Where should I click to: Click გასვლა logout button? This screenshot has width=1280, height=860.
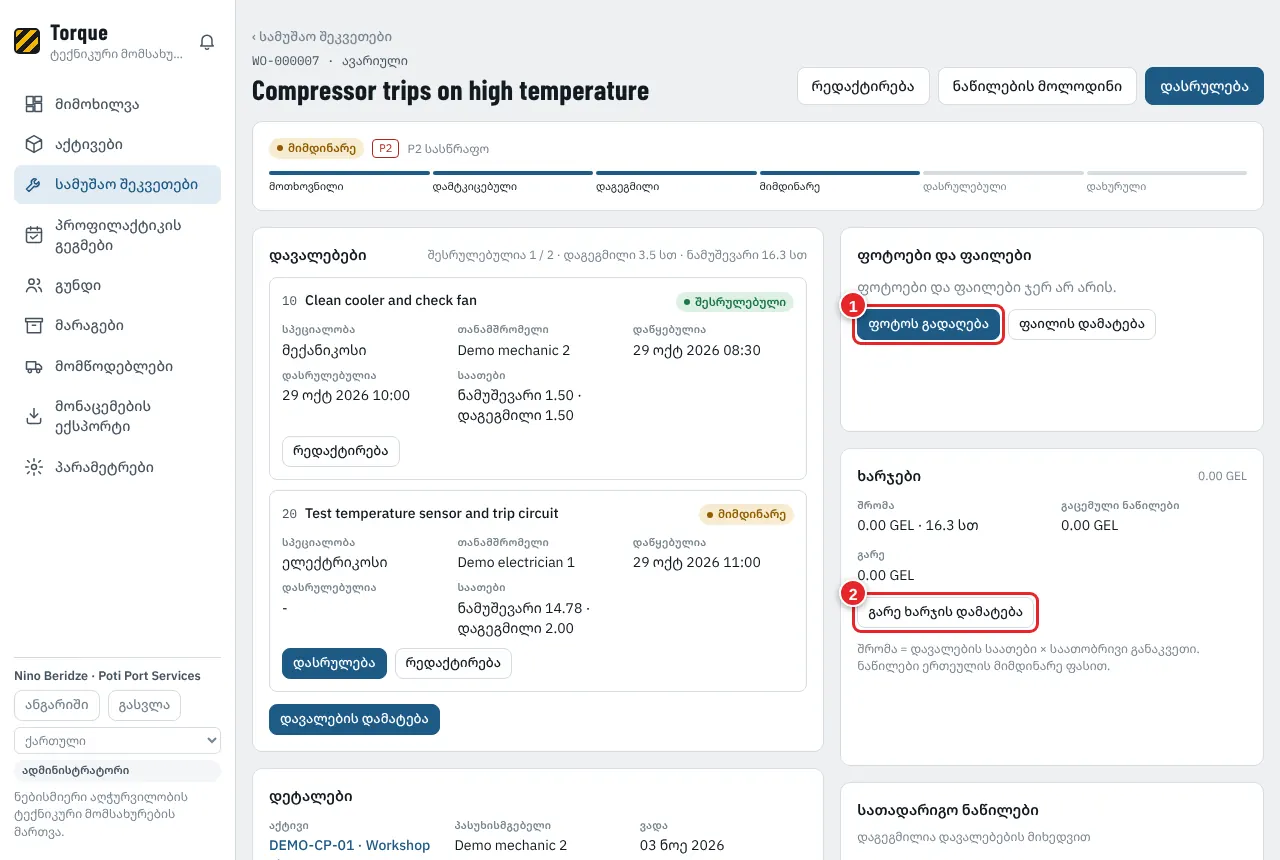[x=144, y=704]
